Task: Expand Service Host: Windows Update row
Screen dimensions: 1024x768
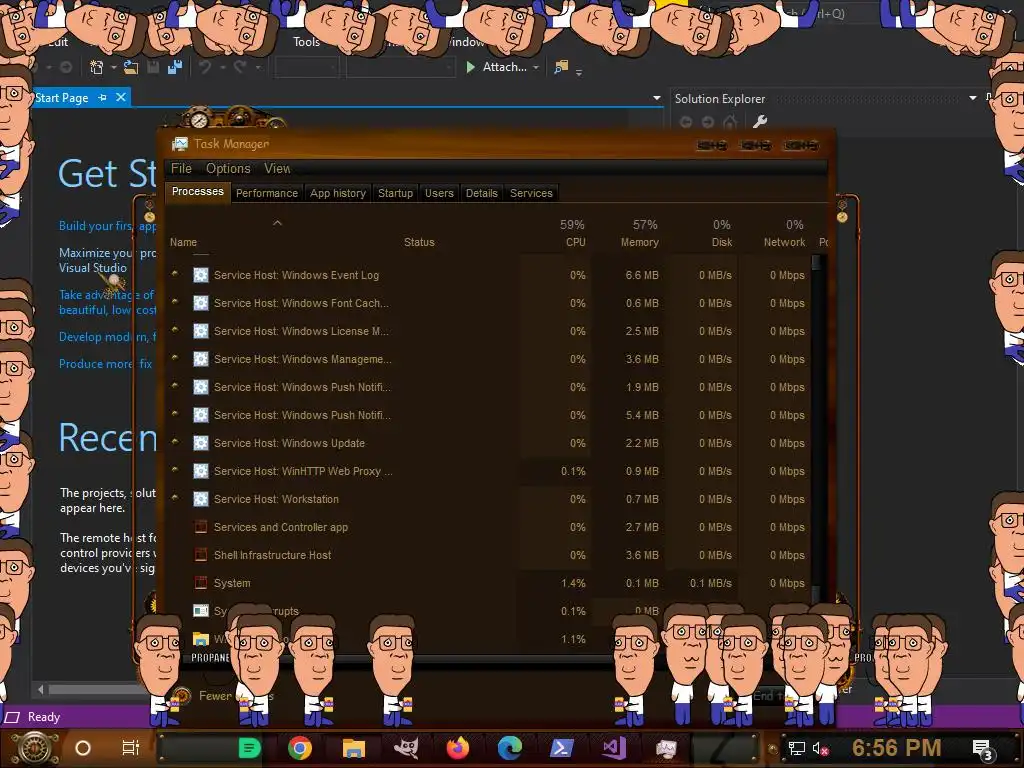Action: [175, 442]
